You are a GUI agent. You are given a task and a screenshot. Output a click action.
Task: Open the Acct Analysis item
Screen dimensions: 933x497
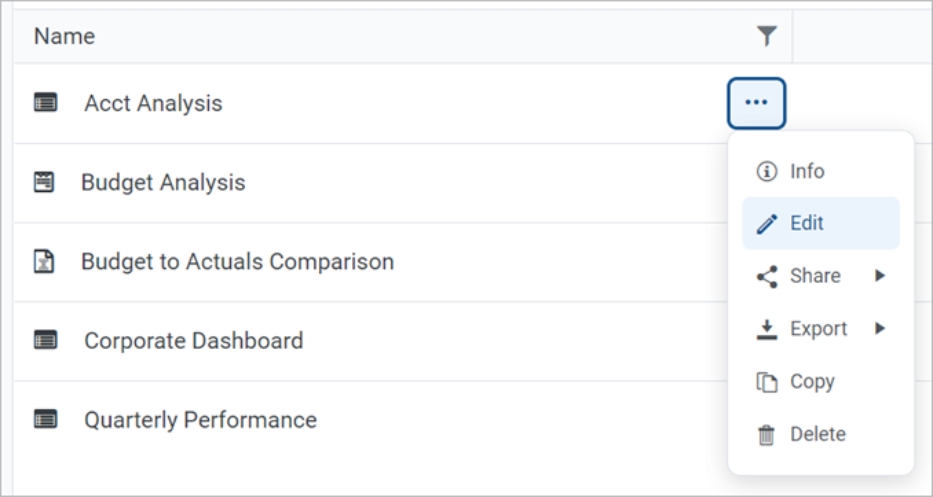153,103
